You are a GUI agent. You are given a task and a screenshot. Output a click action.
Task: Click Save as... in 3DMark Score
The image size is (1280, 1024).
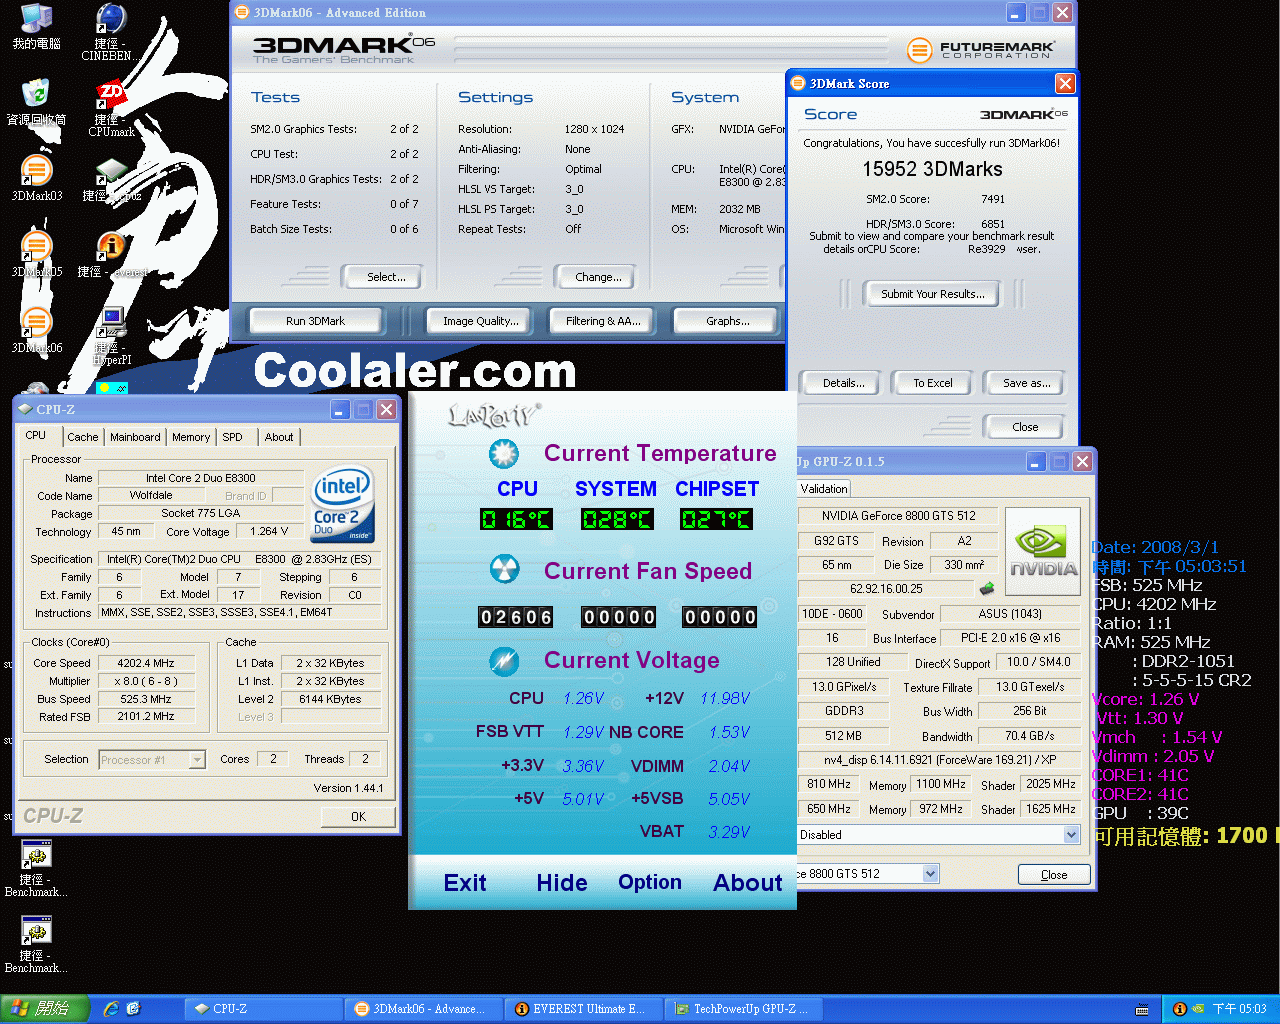[1022, 383]
